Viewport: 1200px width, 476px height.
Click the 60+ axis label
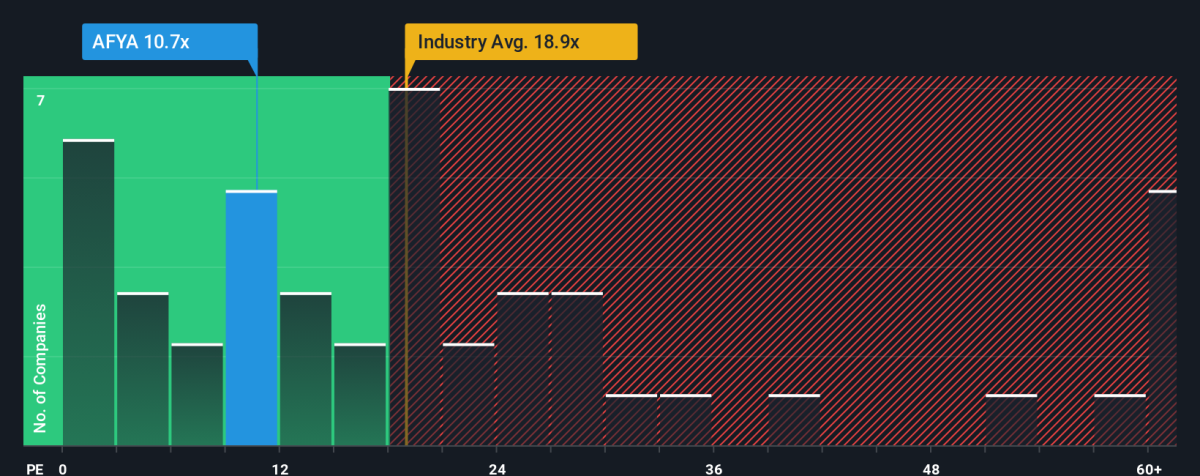pyautogui.click(x=1149, y=469)
